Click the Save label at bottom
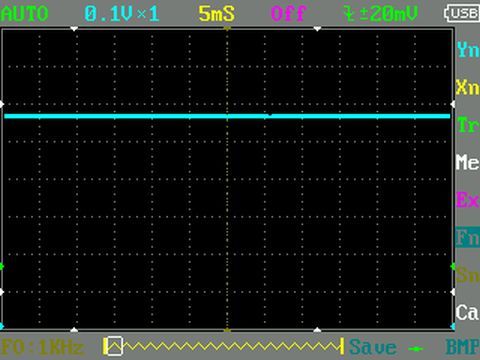Image resolution: width=480 pixels, height=360 pixels. [x=373, y=347]
